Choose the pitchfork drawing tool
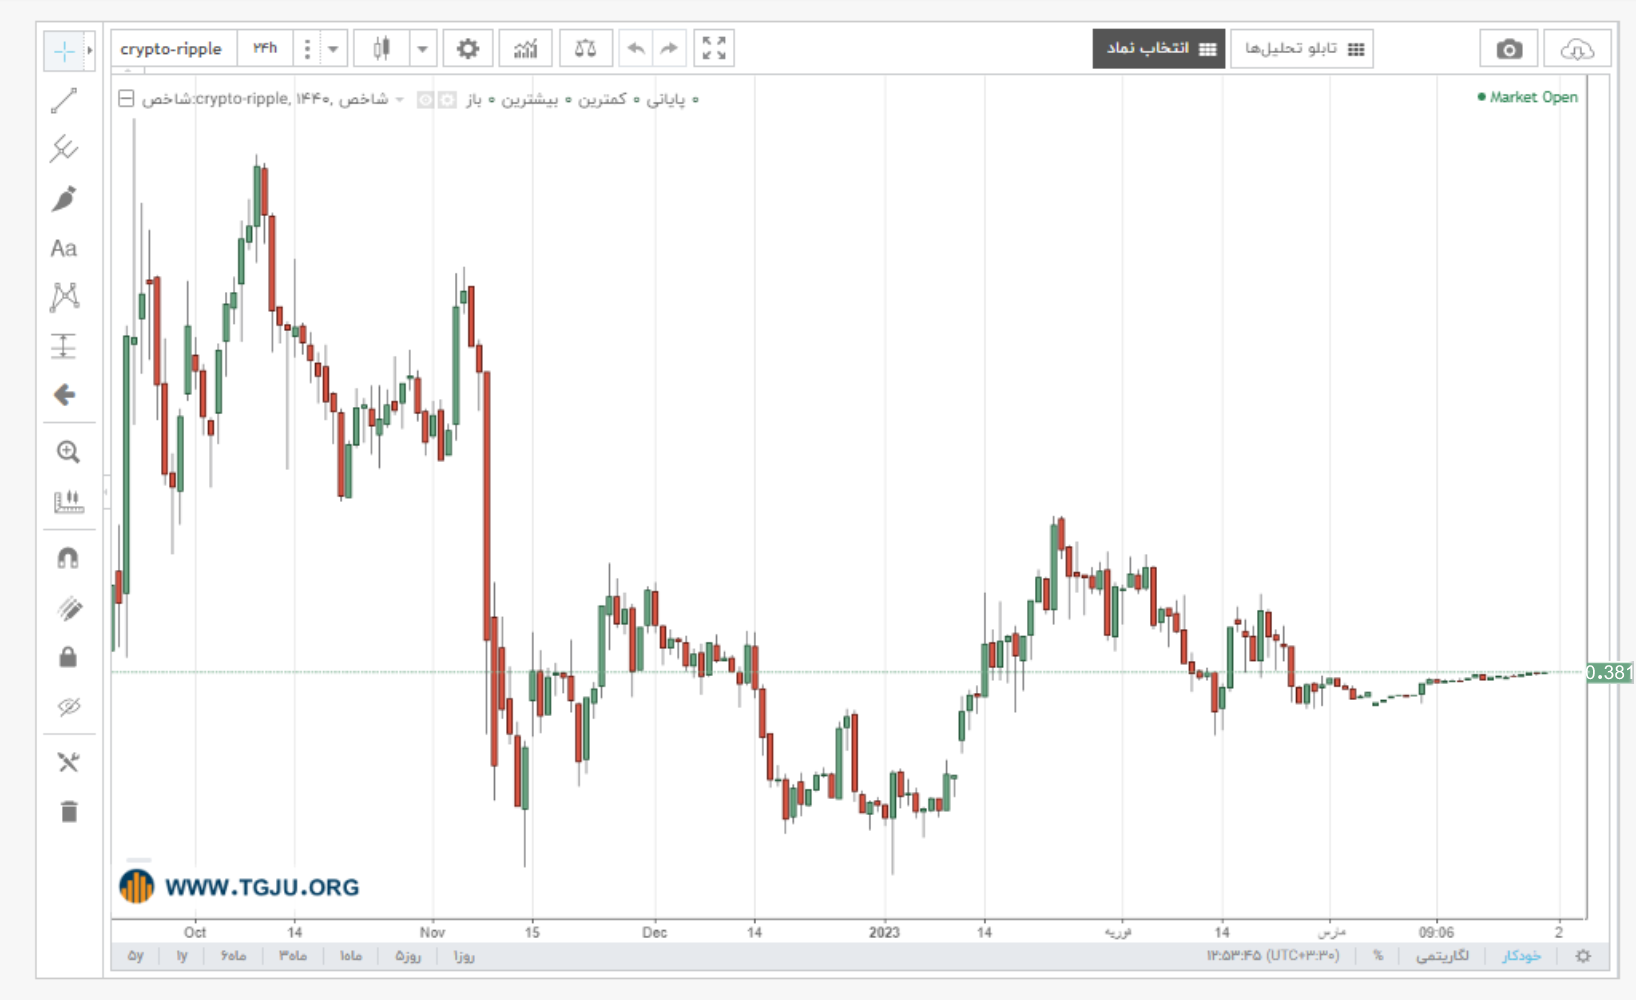 [64, 149]
